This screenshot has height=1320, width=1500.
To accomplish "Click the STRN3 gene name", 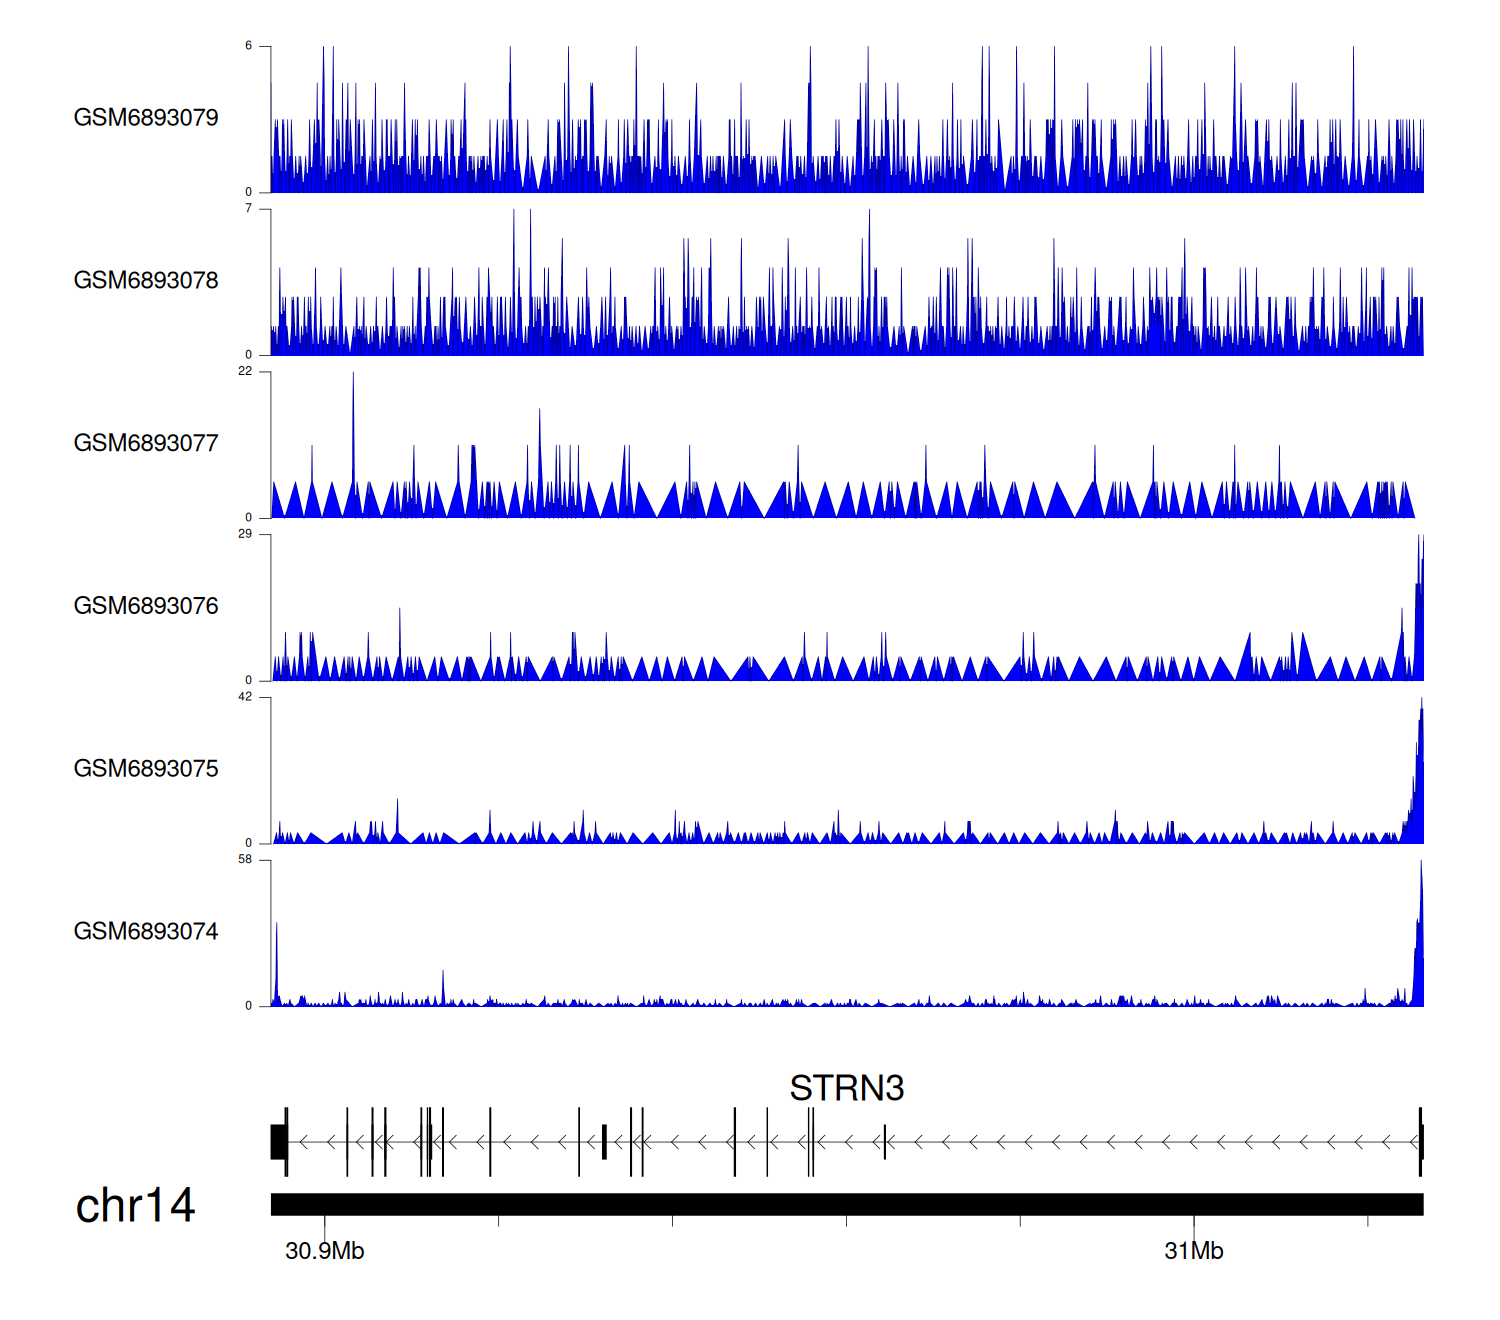I will (x=846, y=1088).
